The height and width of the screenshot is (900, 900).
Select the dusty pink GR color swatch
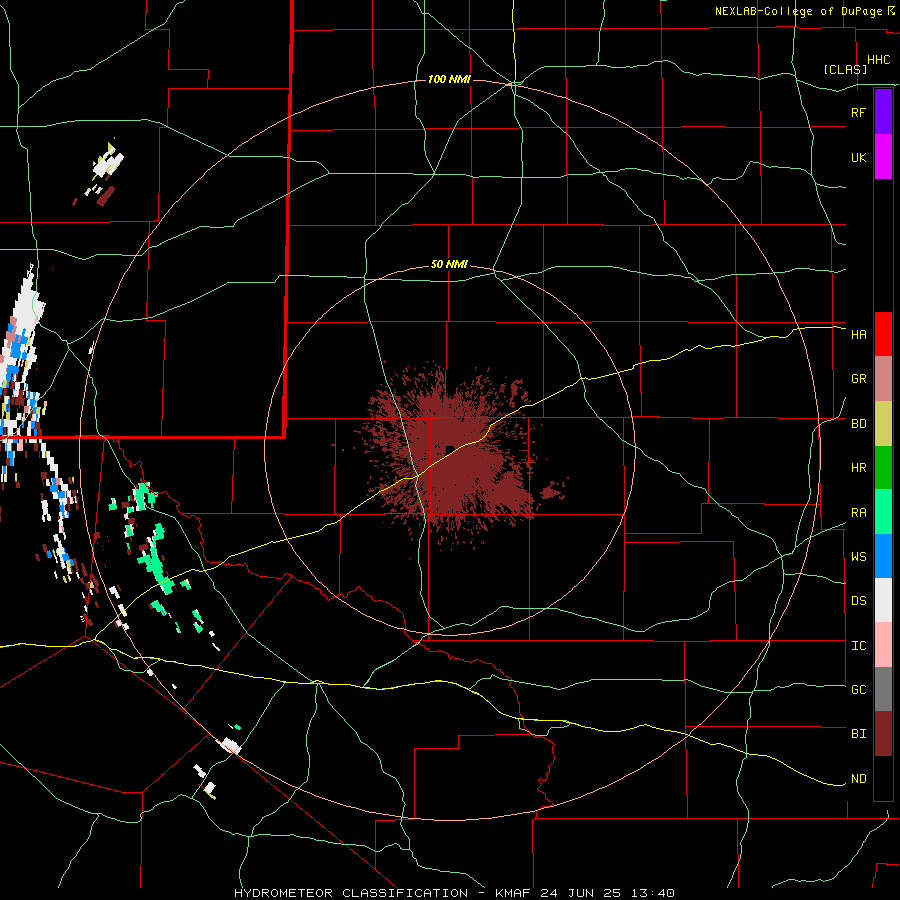[883, 379]
